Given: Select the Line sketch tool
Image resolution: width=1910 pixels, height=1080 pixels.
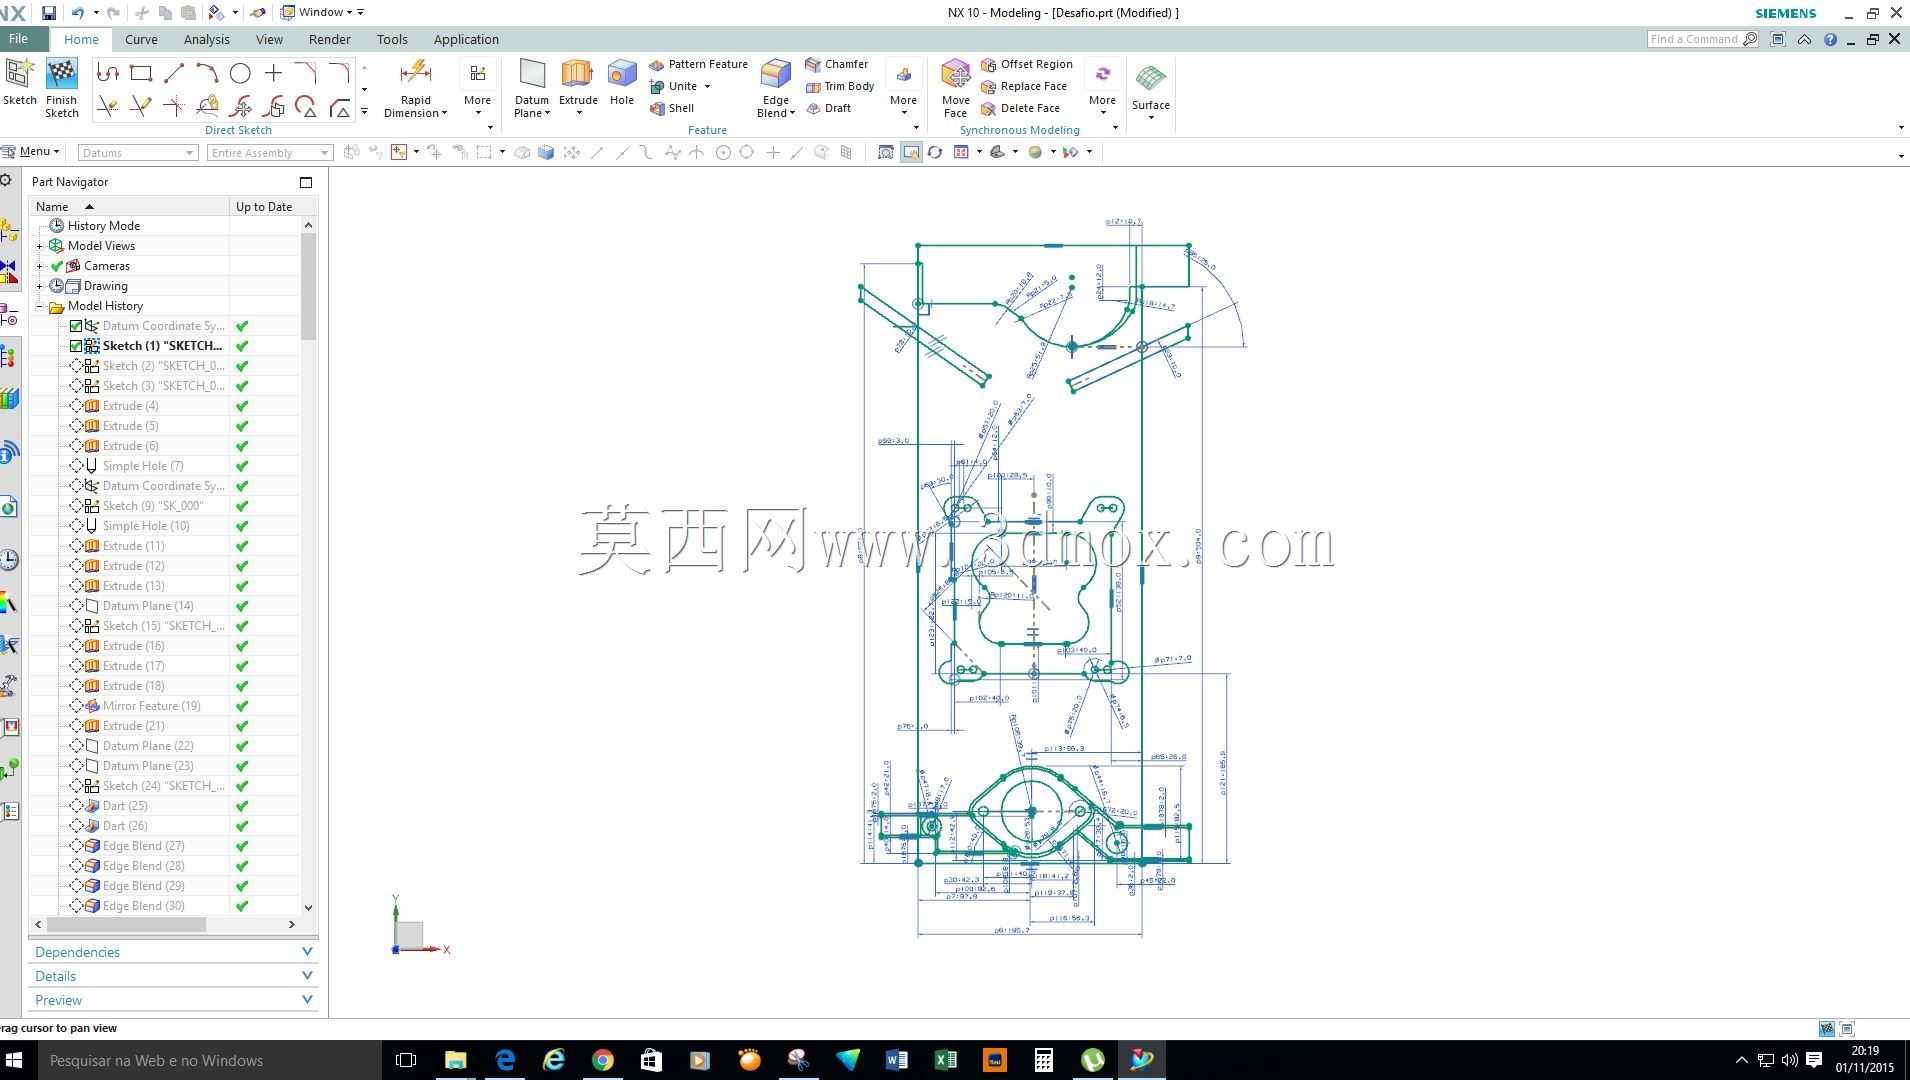Looking at the screenshot, I should click(174, 73).
